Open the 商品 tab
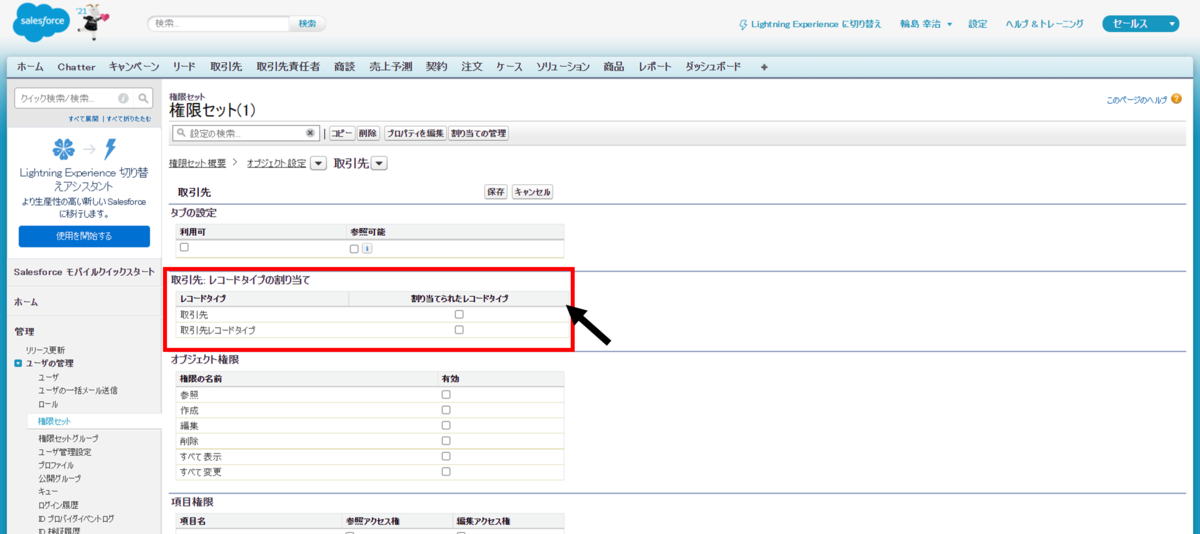1200x534 pixels. pyautogui.click(x=614, y=67)
